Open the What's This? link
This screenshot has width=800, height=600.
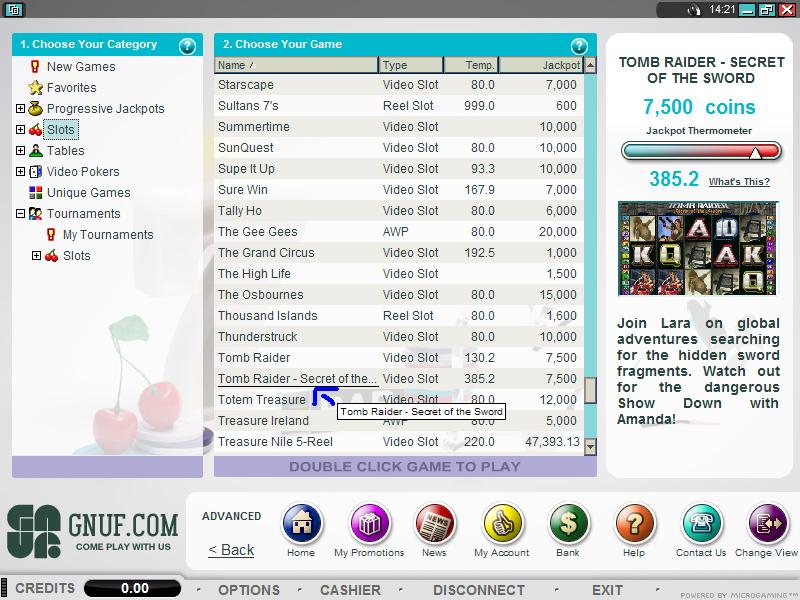739,182
